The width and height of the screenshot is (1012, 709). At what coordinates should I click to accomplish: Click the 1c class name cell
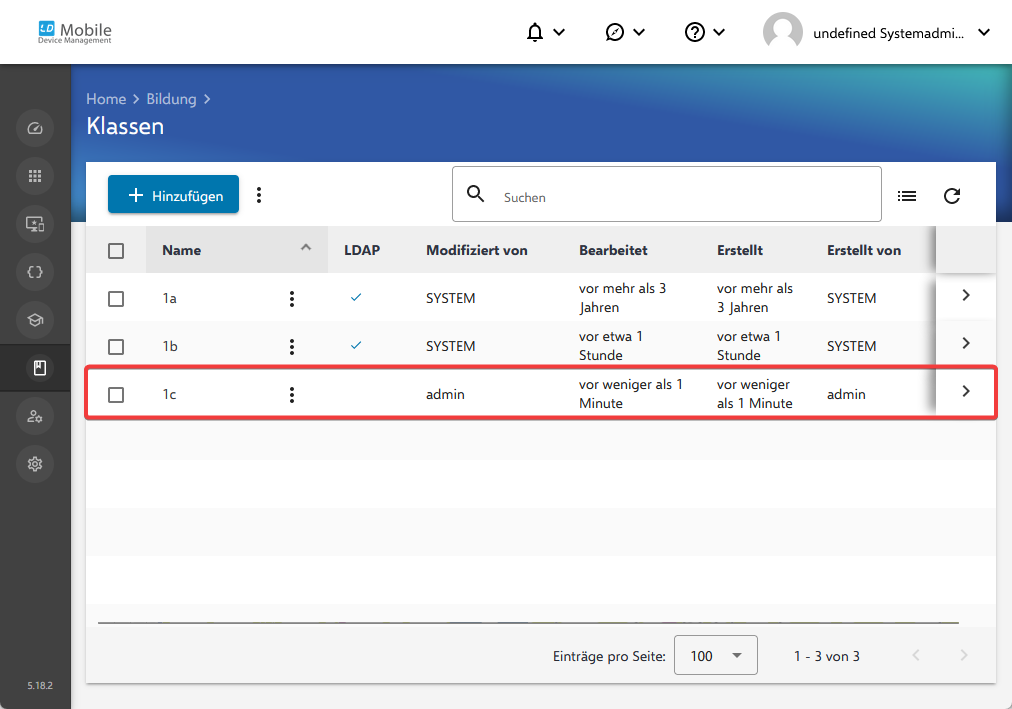(x=169, y=394)
